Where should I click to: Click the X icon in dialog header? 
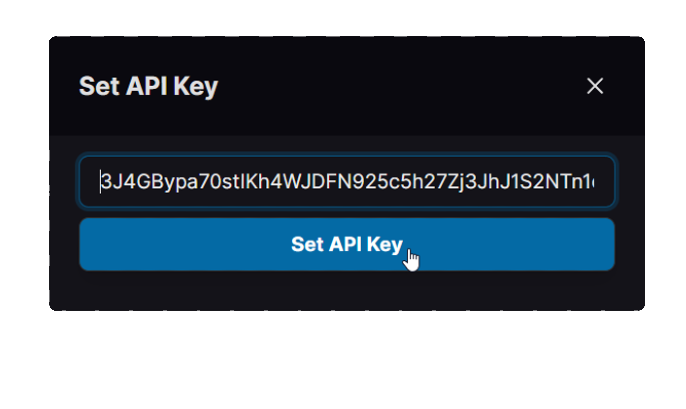coord(595,86)
